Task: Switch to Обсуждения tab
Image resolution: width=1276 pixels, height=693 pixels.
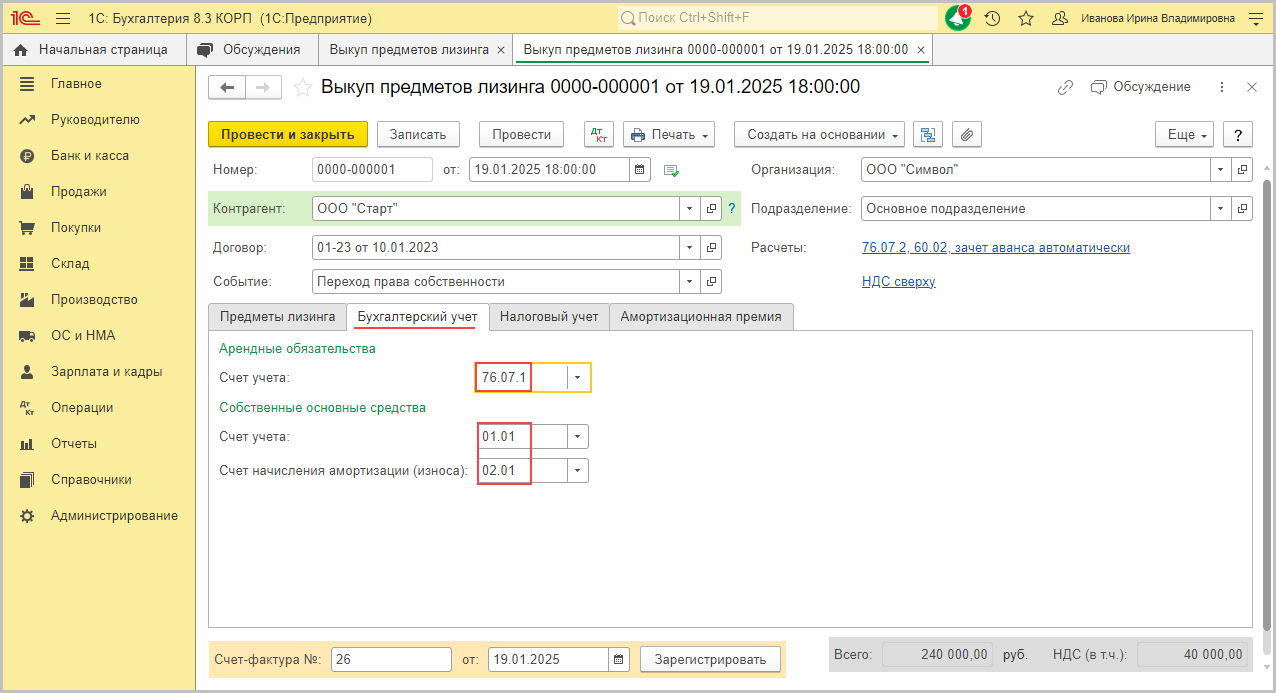Action: (x=250, y=49)
